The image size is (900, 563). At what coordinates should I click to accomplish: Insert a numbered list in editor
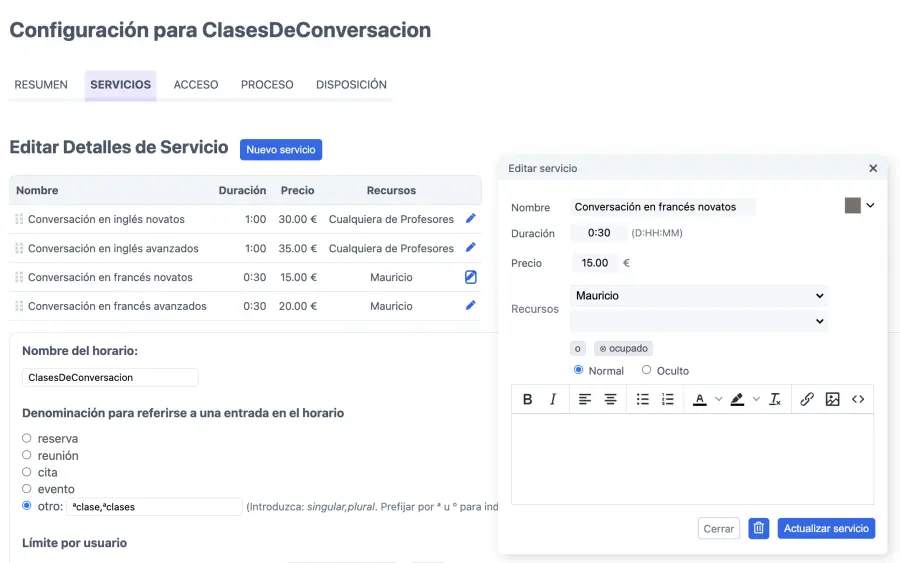point(667,400)
